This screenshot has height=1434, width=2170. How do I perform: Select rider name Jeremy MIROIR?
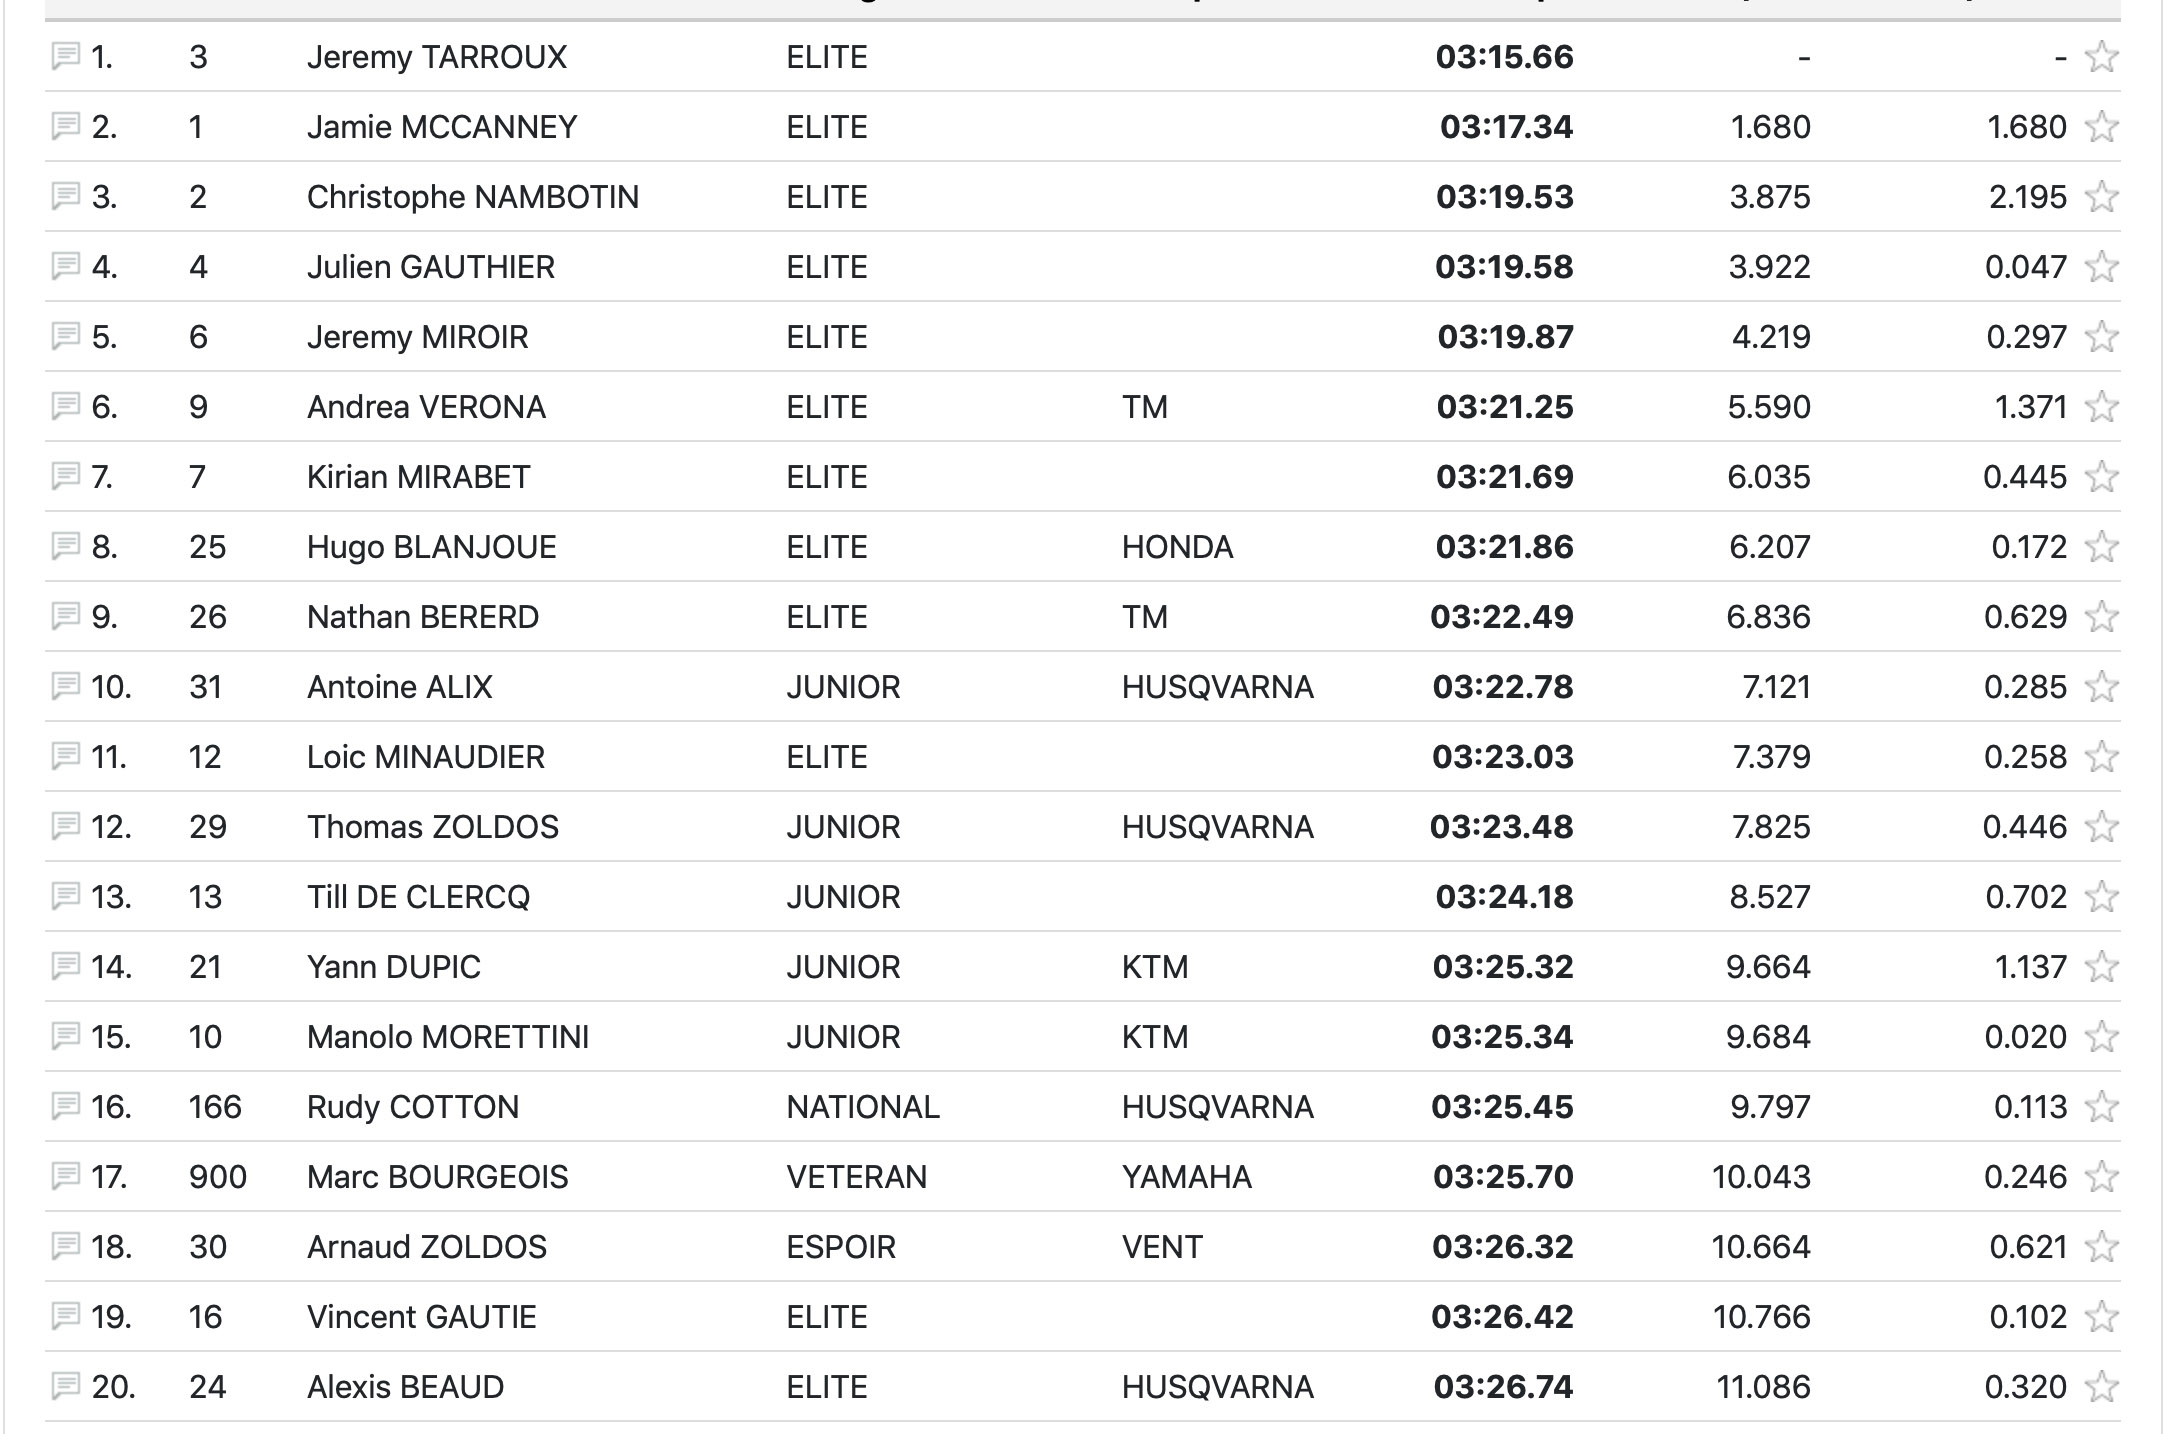click(x=417, y=337)
